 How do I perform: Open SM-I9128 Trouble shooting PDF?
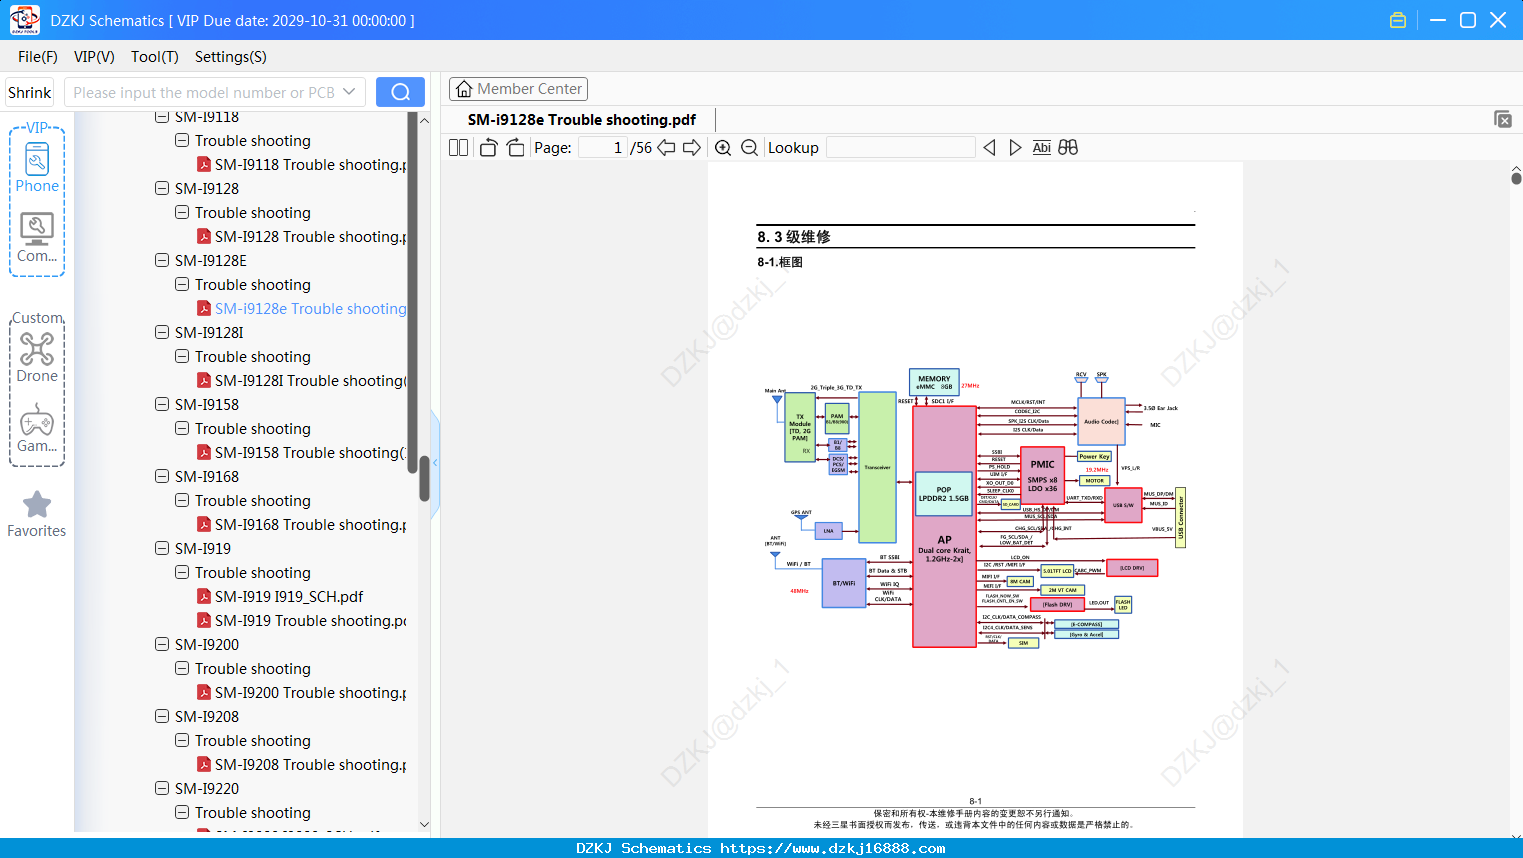click(301, 237)
